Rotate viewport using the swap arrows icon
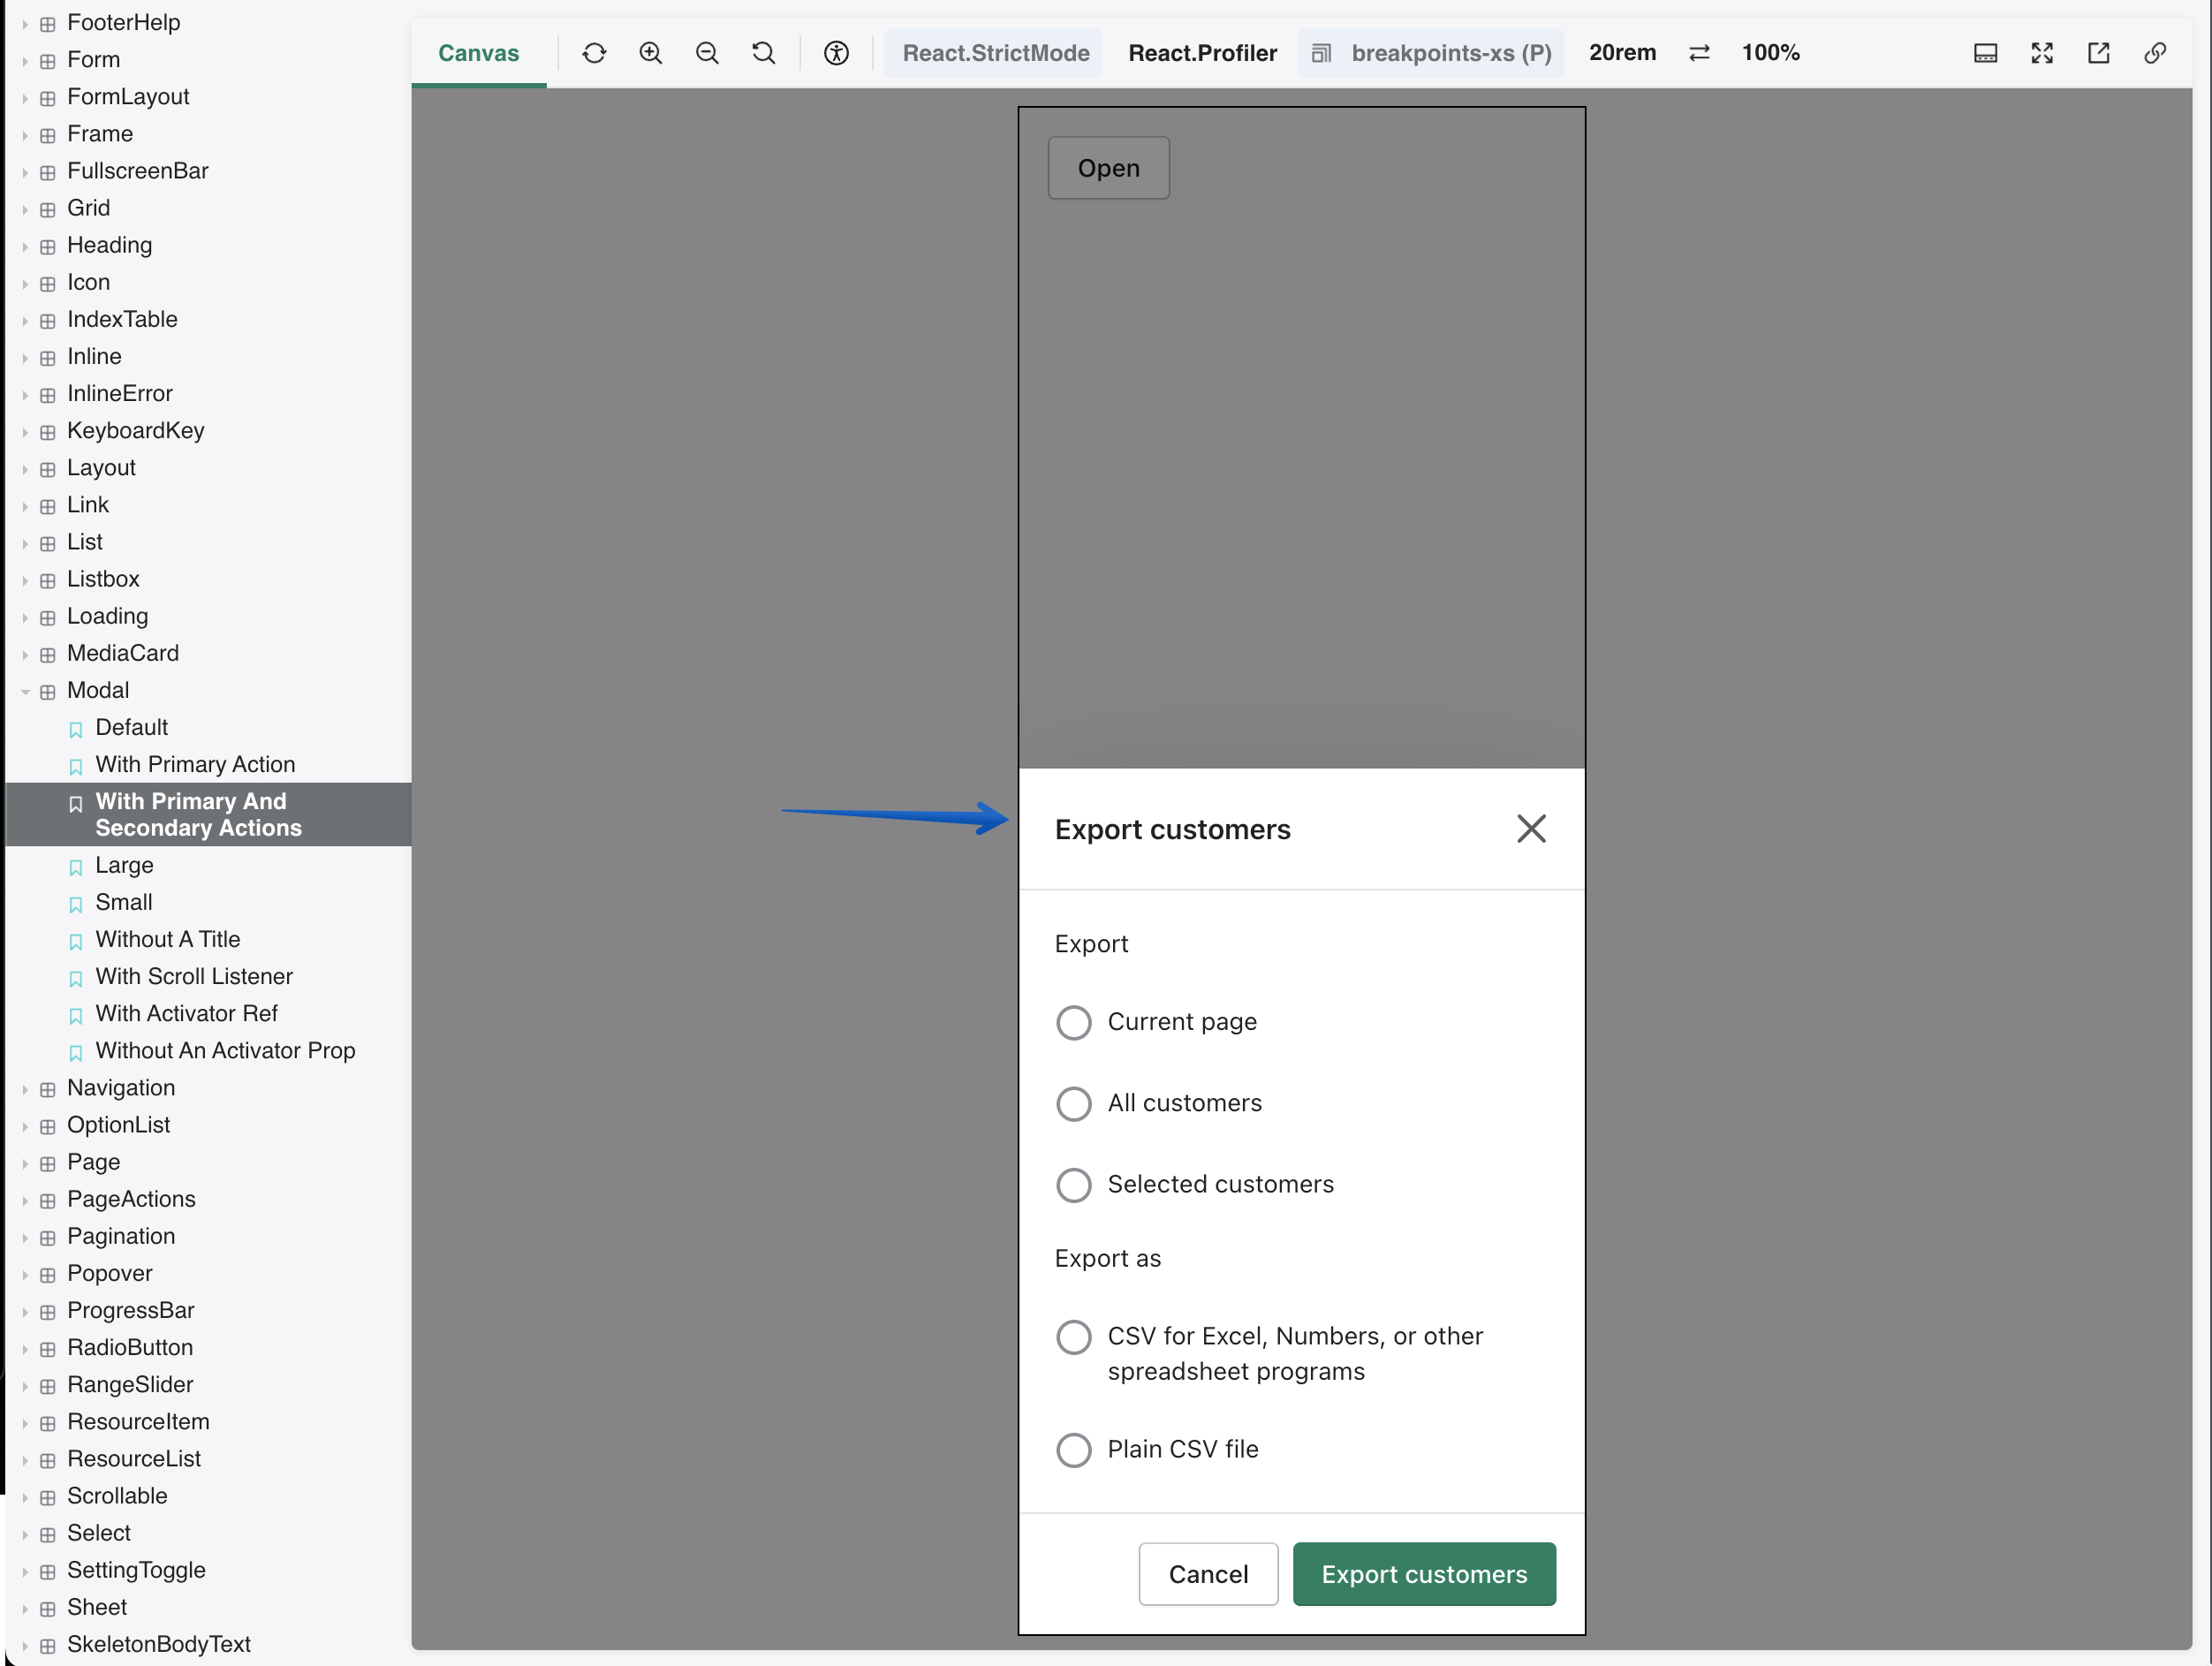The width and height of the screenshot is (2212, 1666). pos(1699,53)
